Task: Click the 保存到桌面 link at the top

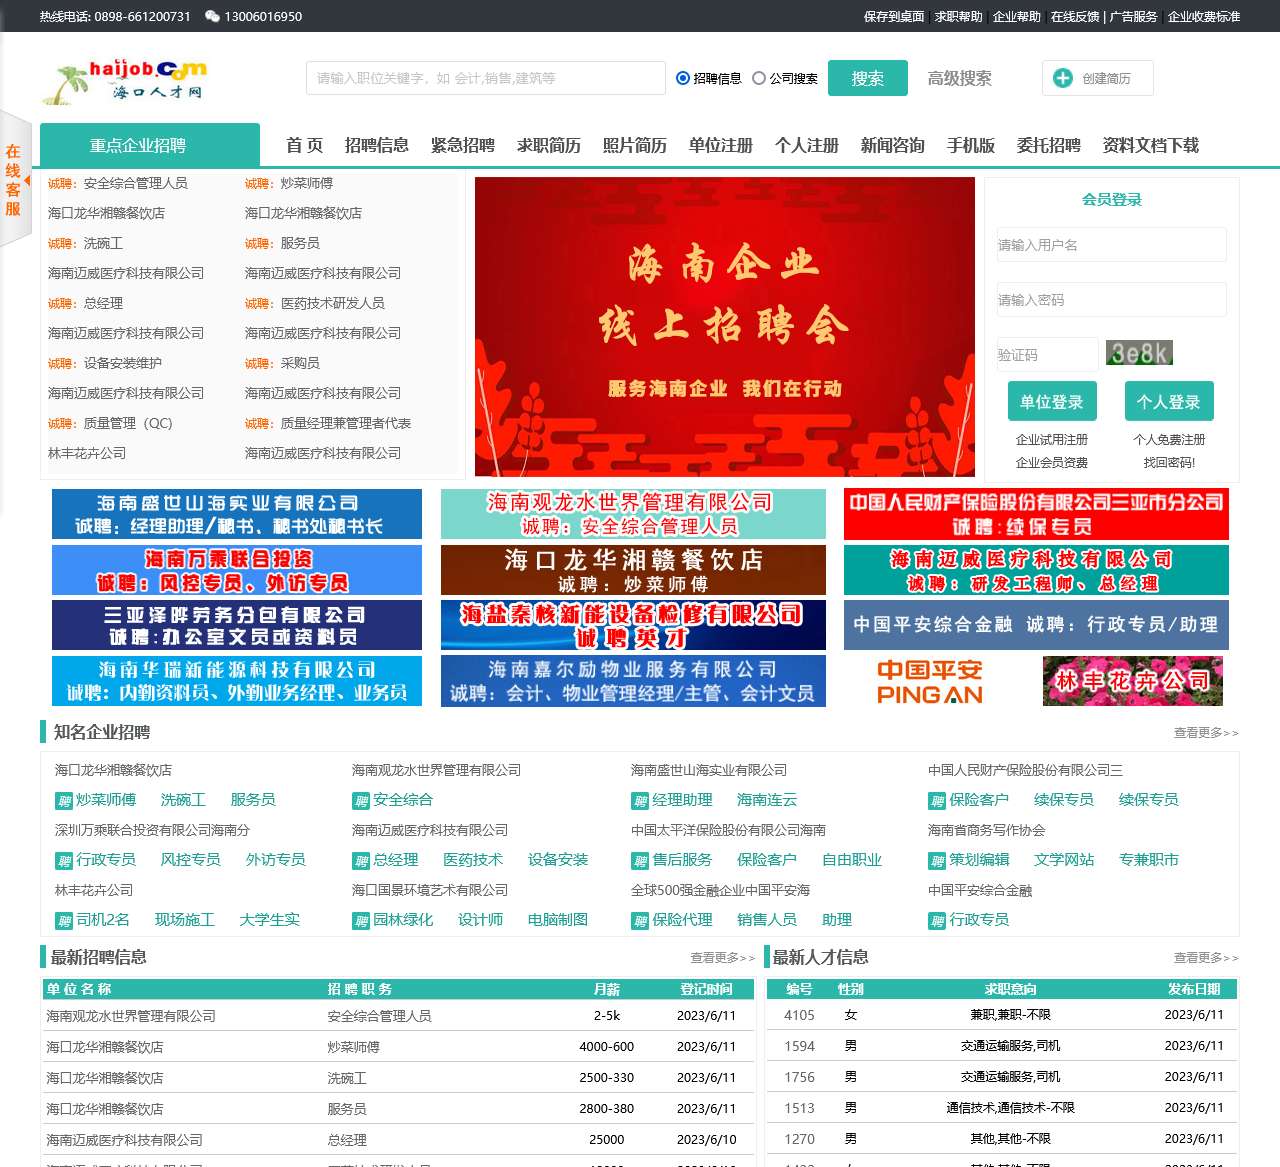Action: [x=894, y=17]
